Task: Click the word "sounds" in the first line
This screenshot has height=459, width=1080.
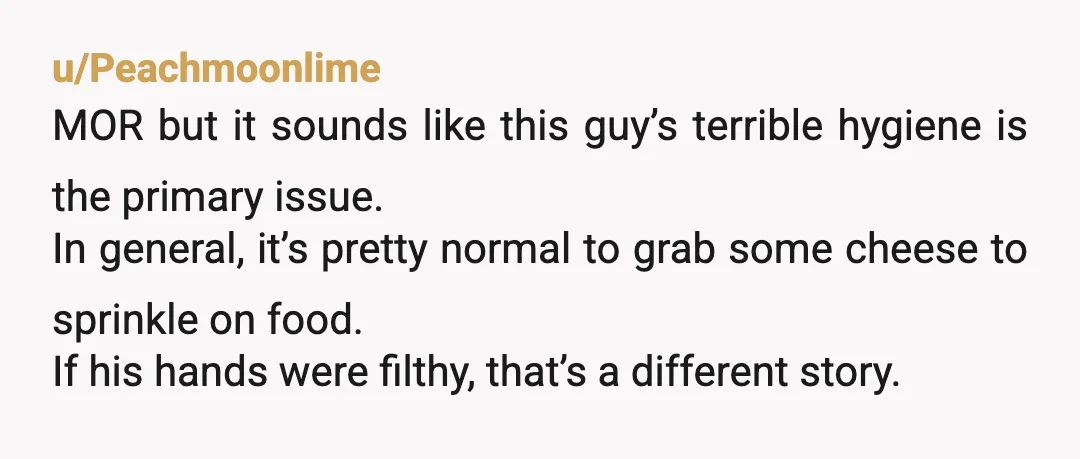Action: [x=338, y=127]
